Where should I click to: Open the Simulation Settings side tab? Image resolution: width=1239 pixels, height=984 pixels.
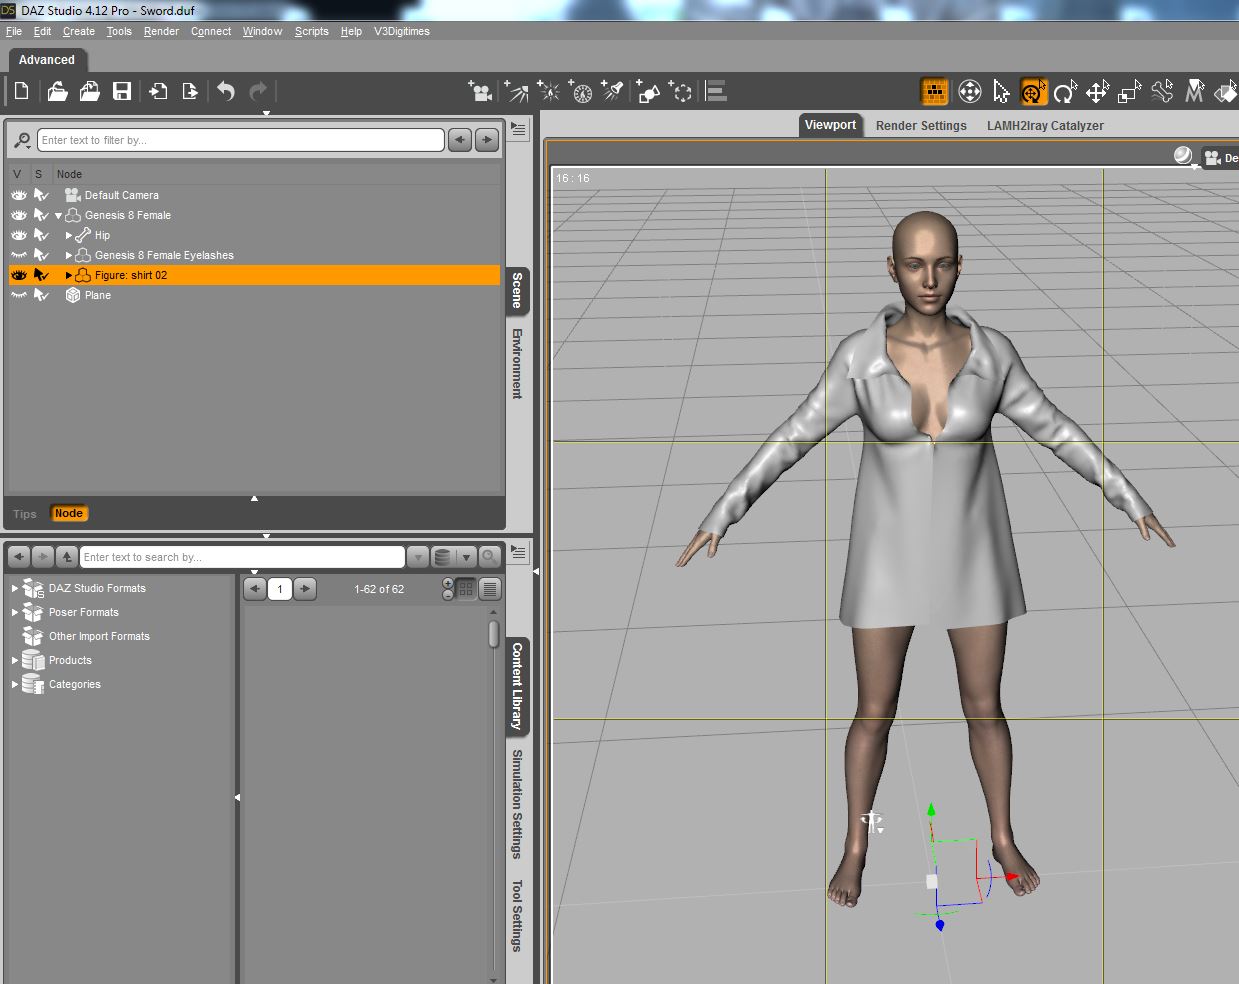(517, 804)
